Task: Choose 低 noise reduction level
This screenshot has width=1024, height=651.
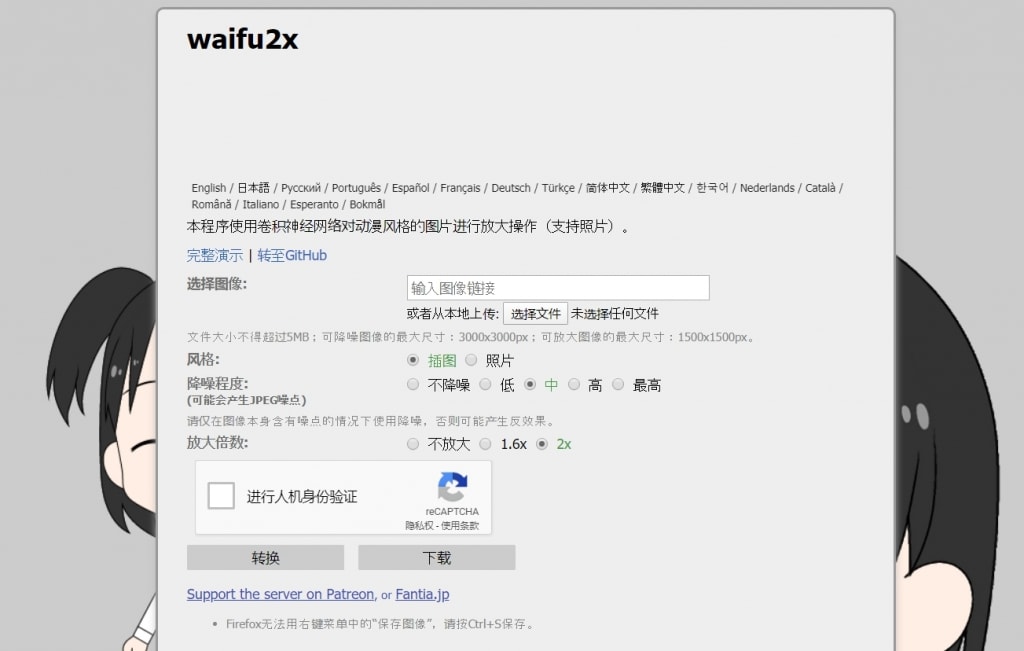Action: pyautogui.click(x=485, y=385)
